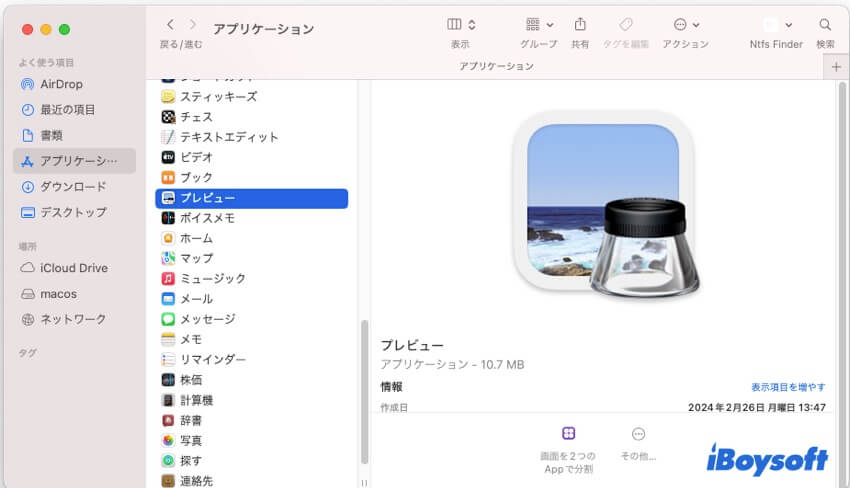
Task: Click the column resize handle at bottom
Action: tap(364, 482)
